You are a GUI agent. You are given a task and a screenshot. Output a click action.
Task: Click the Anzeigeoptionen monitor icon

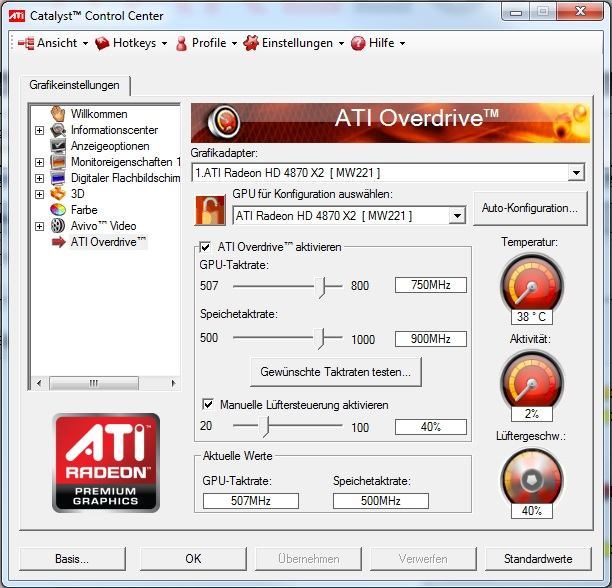coord(58,146)
